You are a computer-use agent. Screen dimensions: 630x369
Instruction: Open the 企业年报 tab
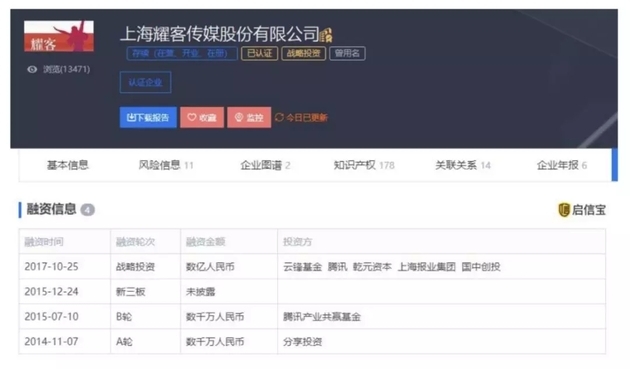[562, 165]
